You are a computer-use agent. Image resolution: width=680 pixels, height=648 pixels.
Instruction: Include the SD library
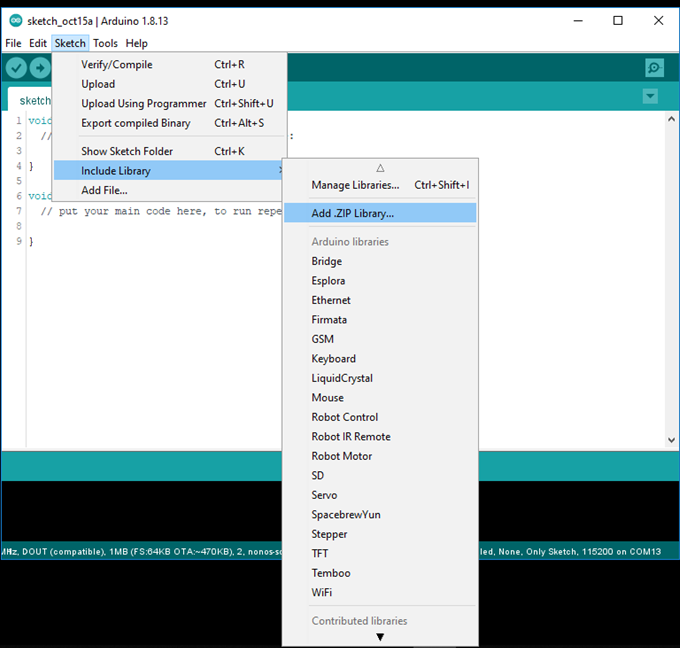[380, 475]
